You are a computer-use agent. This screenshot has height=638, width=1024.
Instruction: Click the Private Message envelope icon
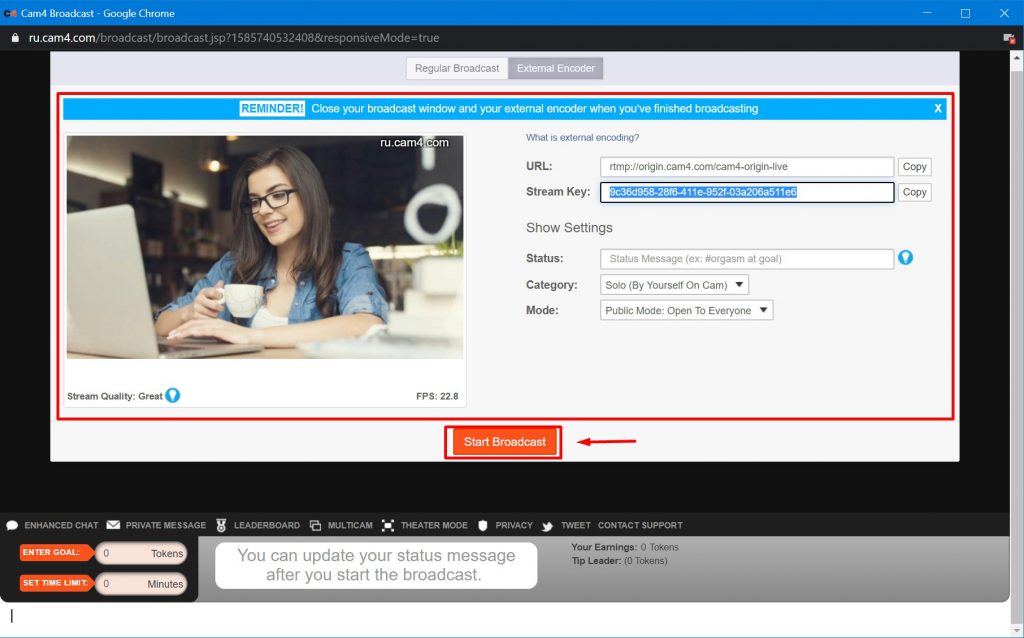tap(113, 525)
